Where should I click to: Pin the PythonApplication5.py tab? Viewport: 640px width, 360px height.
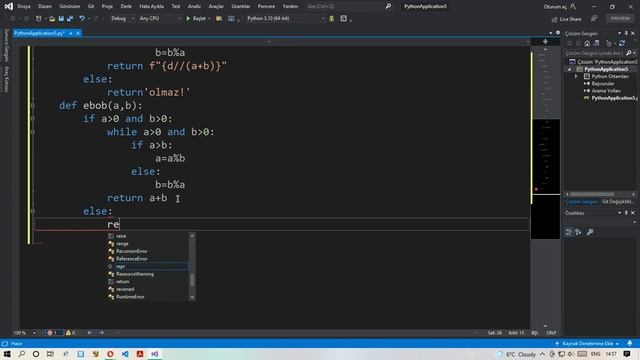click(70, 33)
